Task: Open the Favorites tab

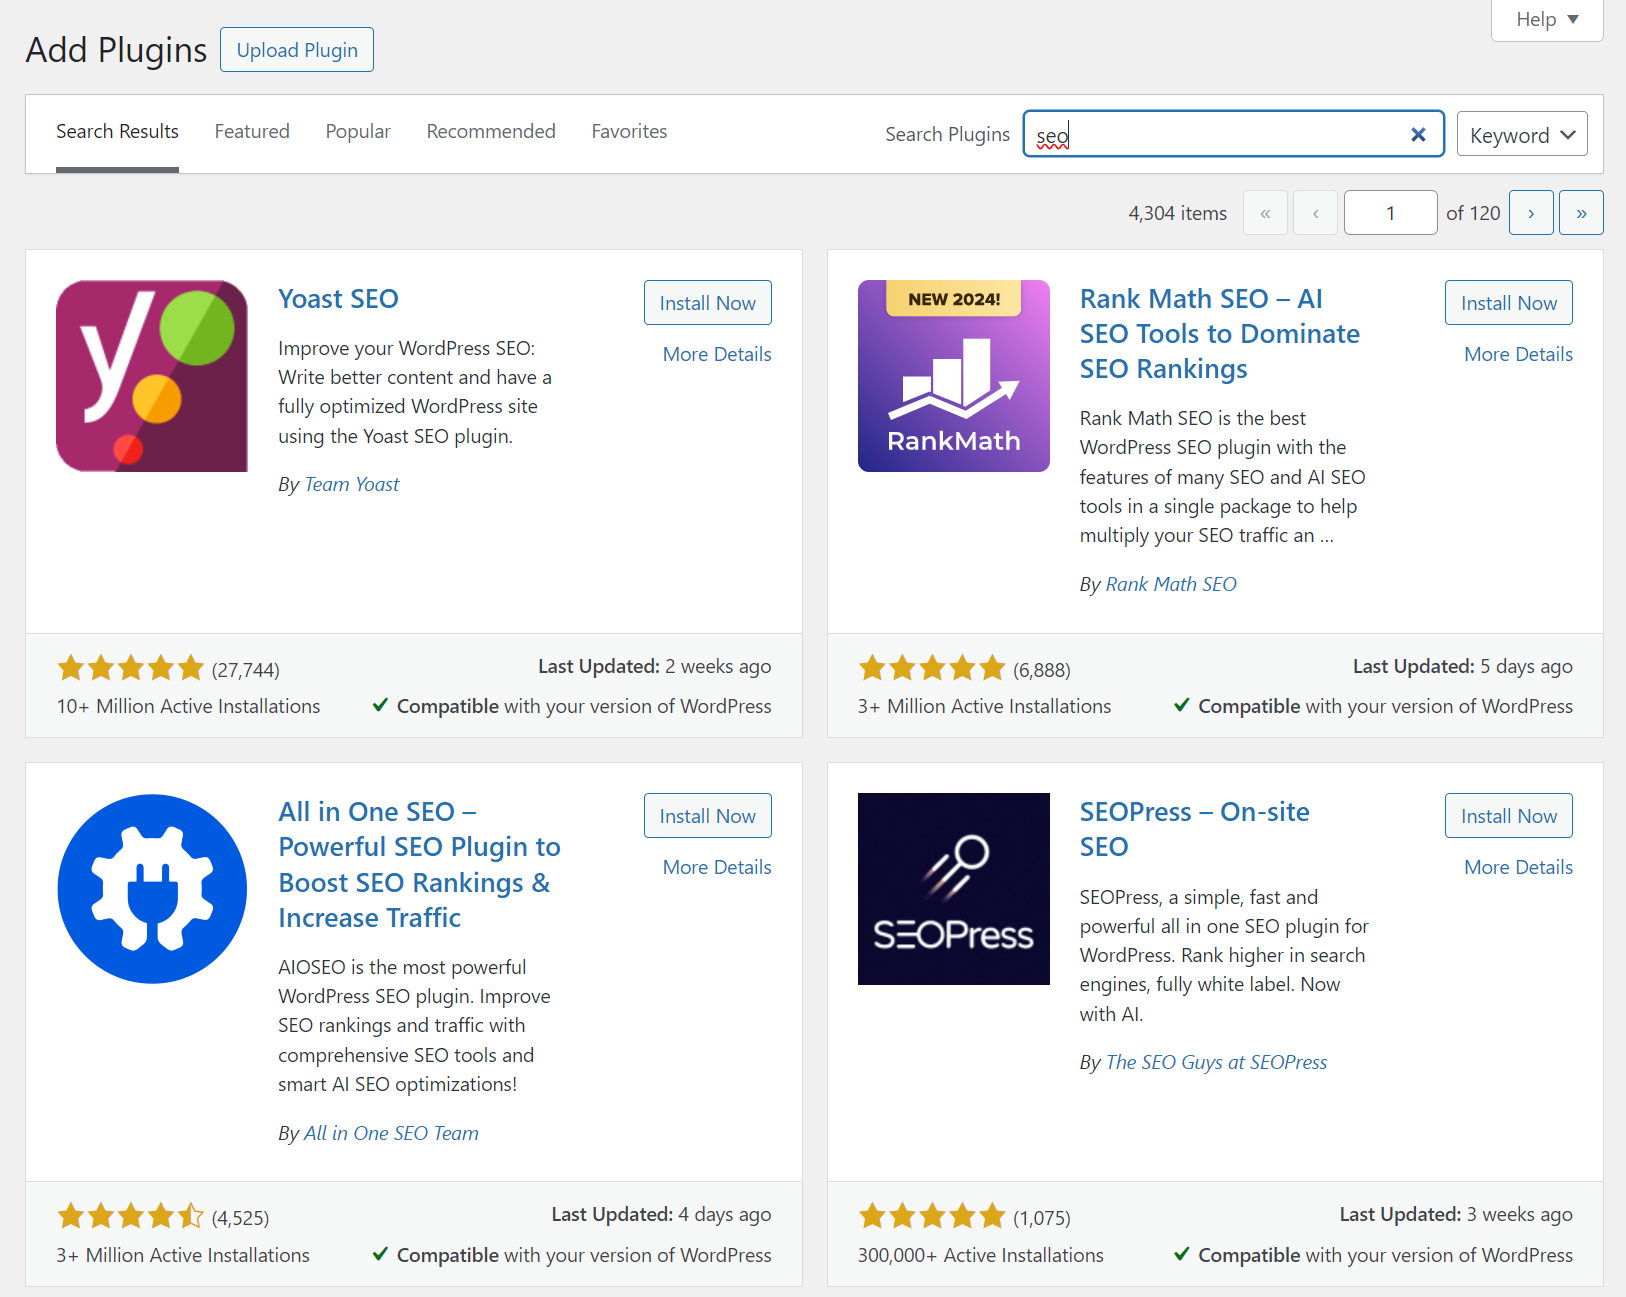Action: tap(629, 131)
